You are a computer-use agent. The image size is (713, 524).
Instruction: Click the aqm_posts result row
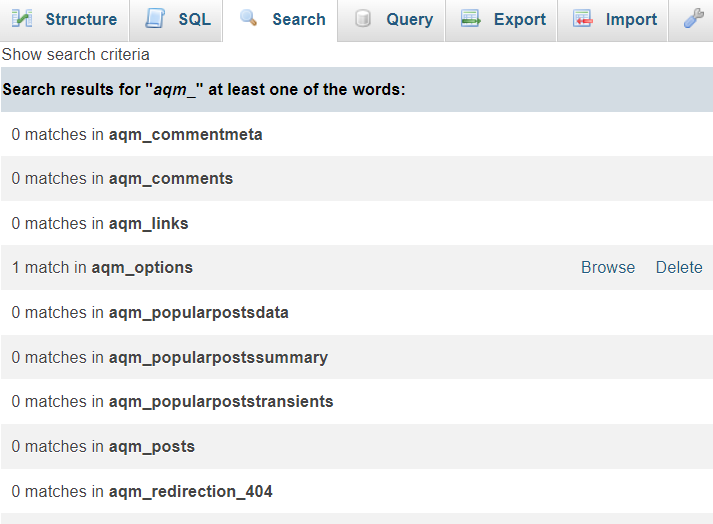[x=103, y=446]
